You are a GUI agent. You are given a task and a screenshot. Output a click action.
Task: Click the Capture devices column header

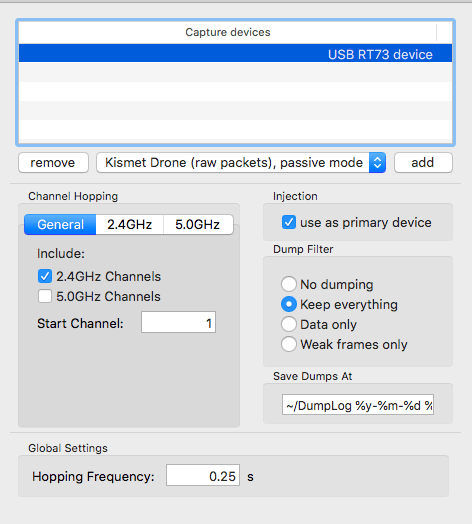point(228,32)
